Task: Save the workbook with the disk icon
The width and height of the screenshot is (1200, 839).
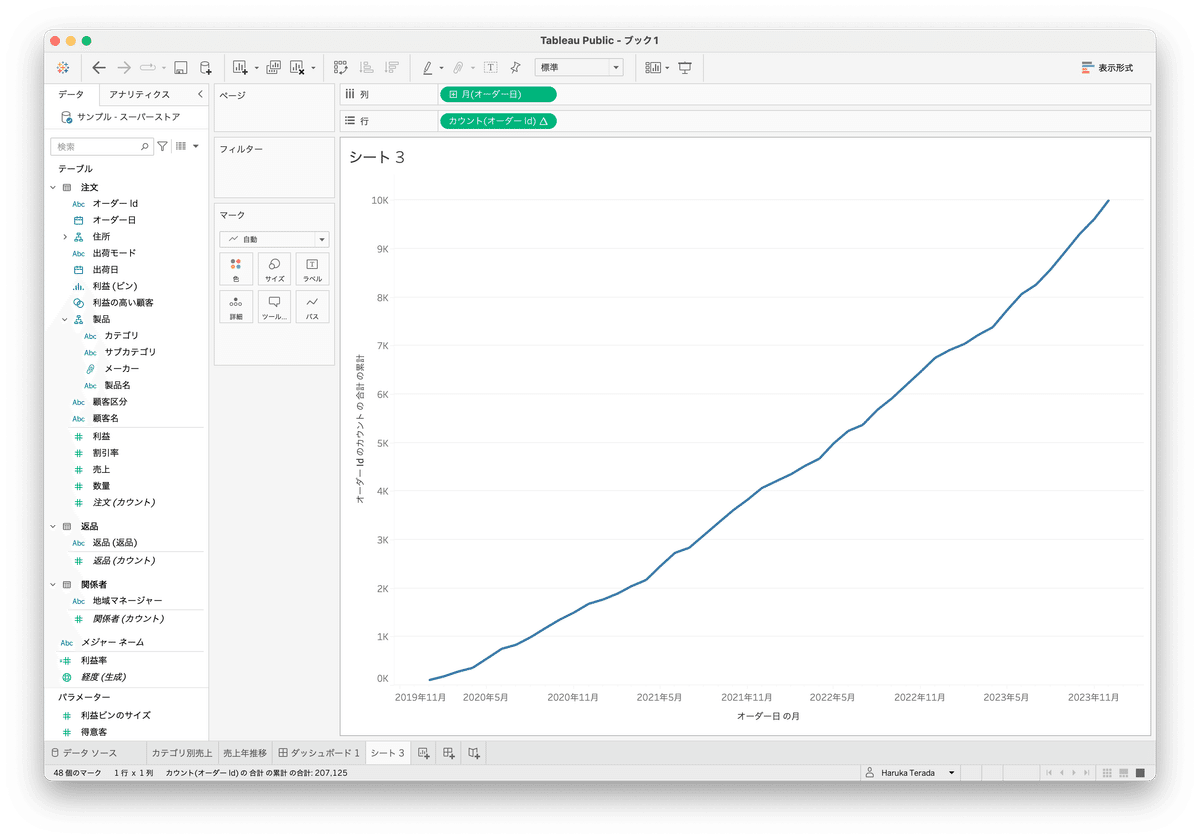Action: (181, 68)
